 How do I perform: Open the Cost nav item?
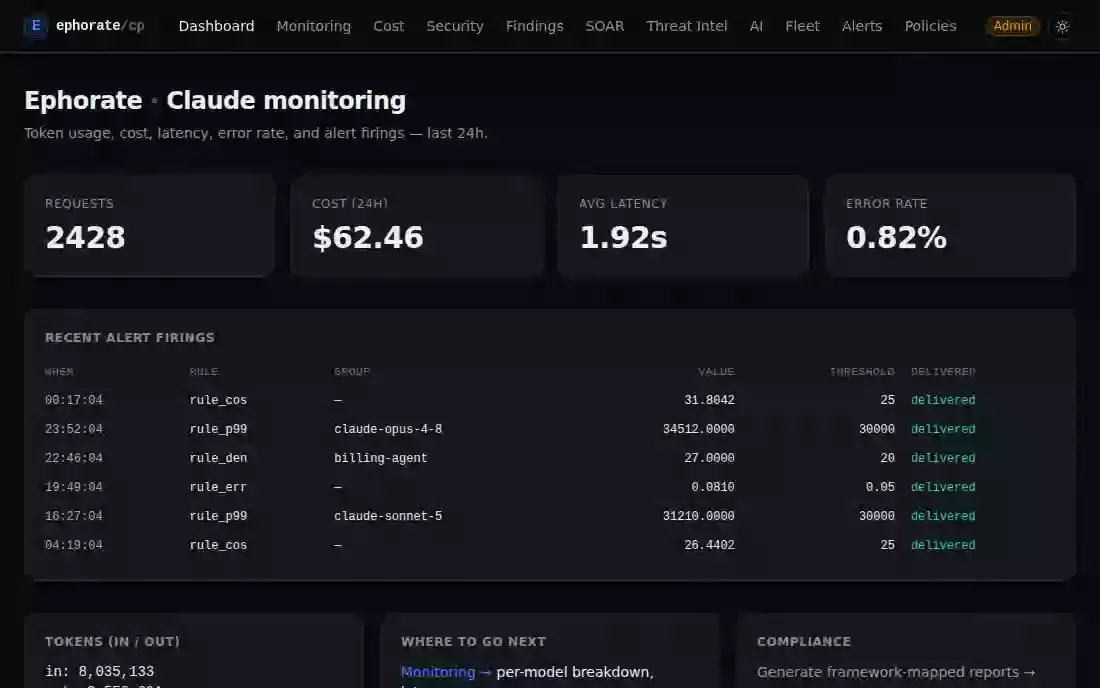click(x=389, y=26)
